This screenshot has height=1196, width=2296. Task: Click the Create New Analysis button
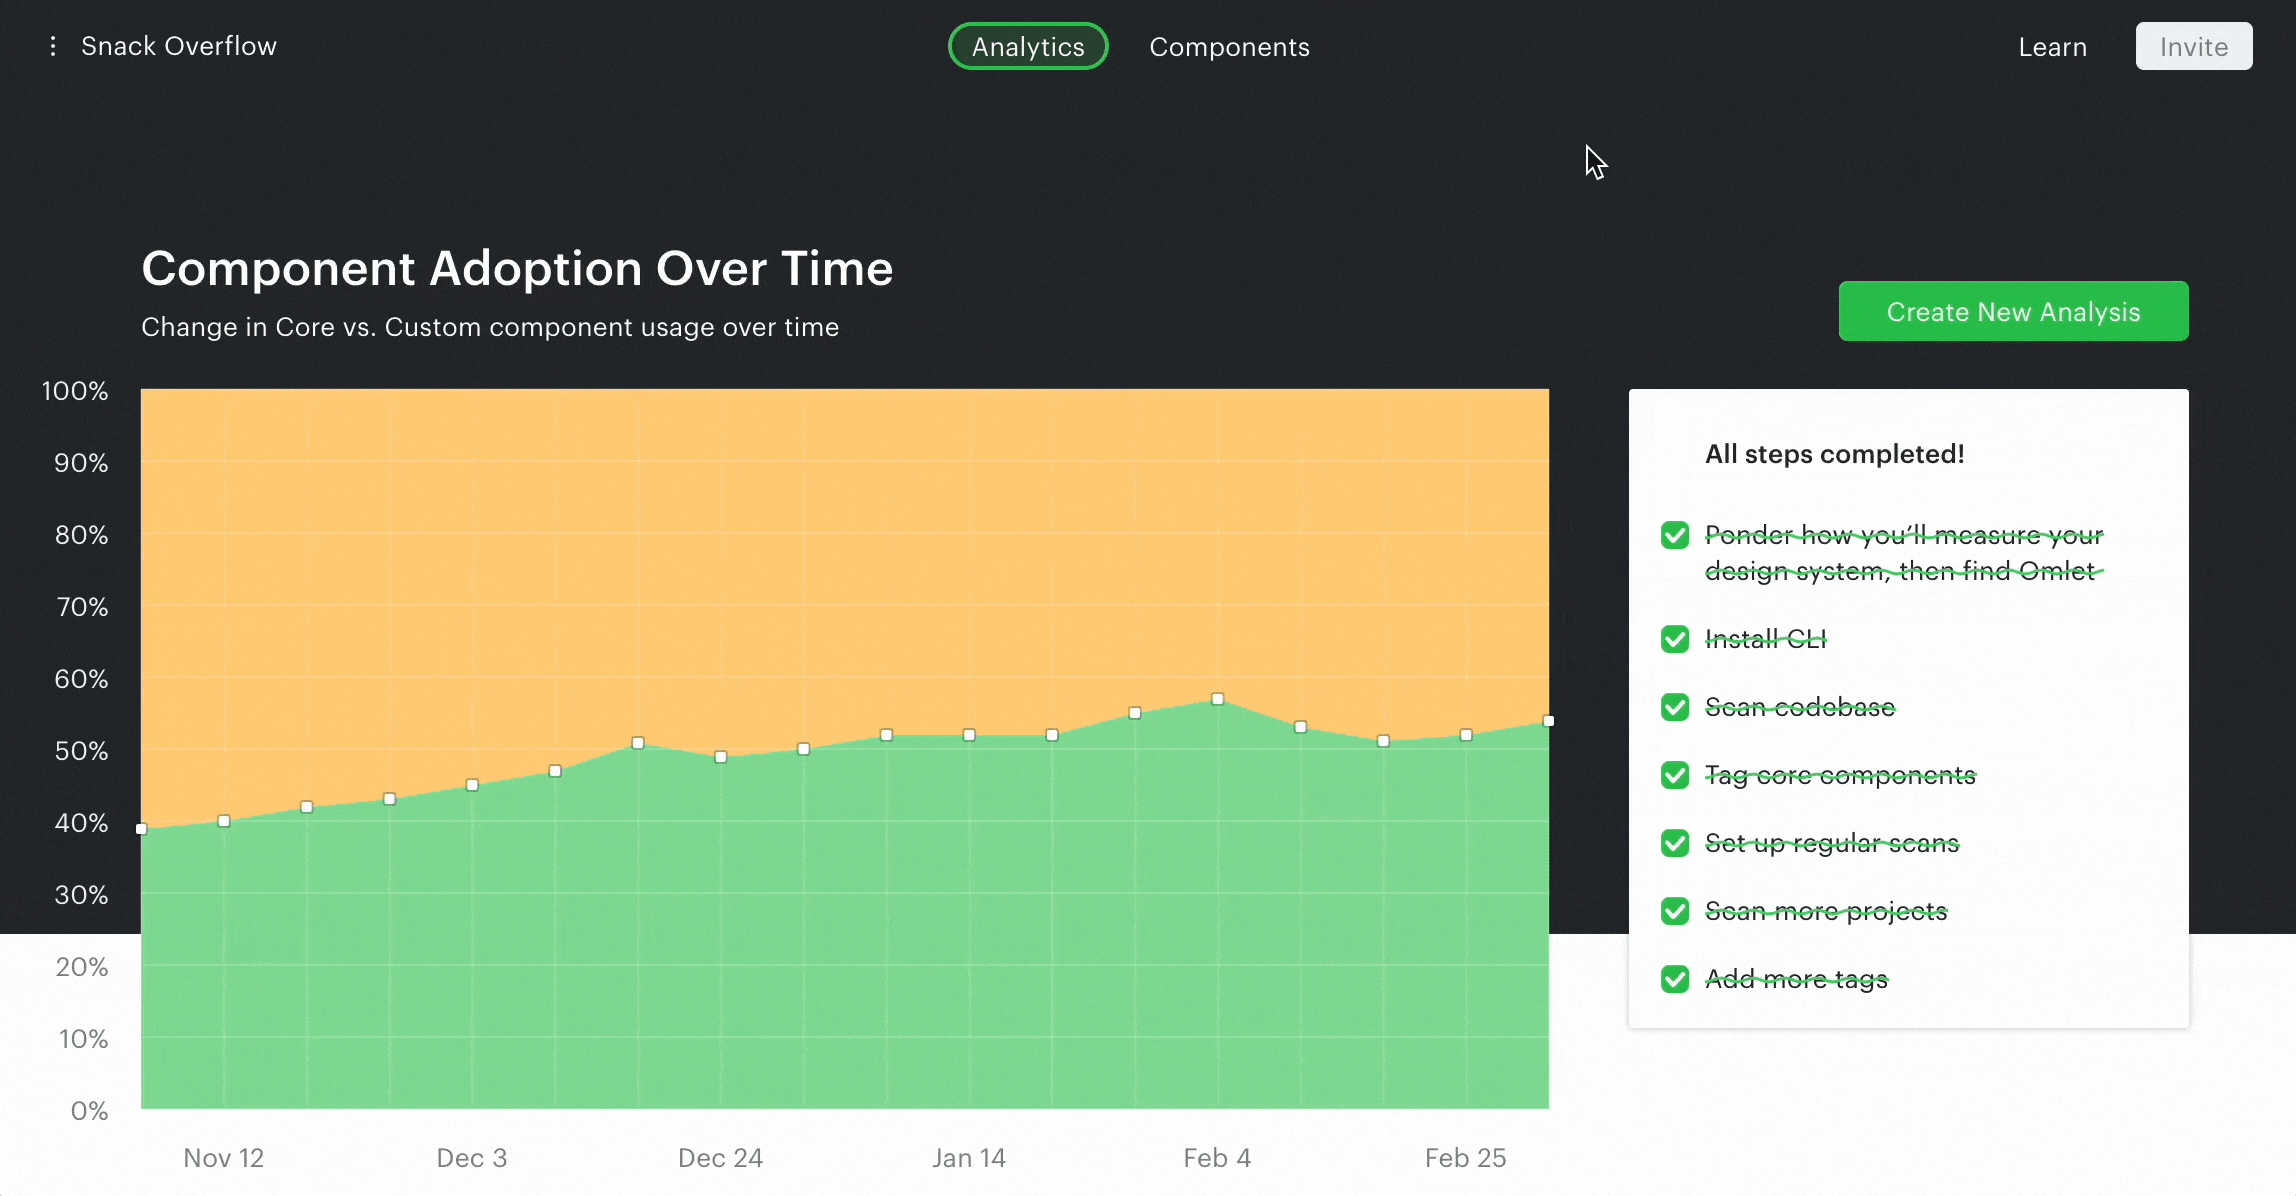pos(2014,311)
